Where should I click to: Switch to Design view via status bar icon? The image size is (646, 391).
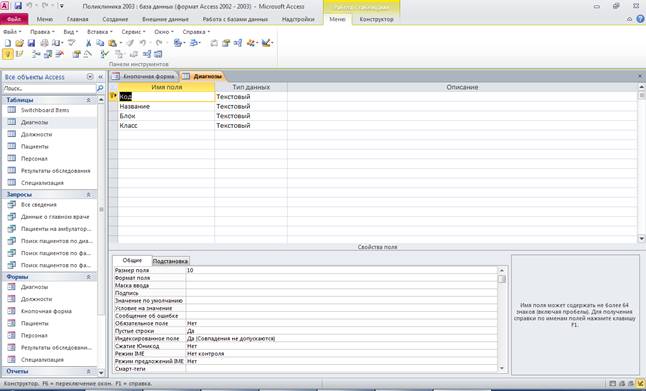point(640,384)
